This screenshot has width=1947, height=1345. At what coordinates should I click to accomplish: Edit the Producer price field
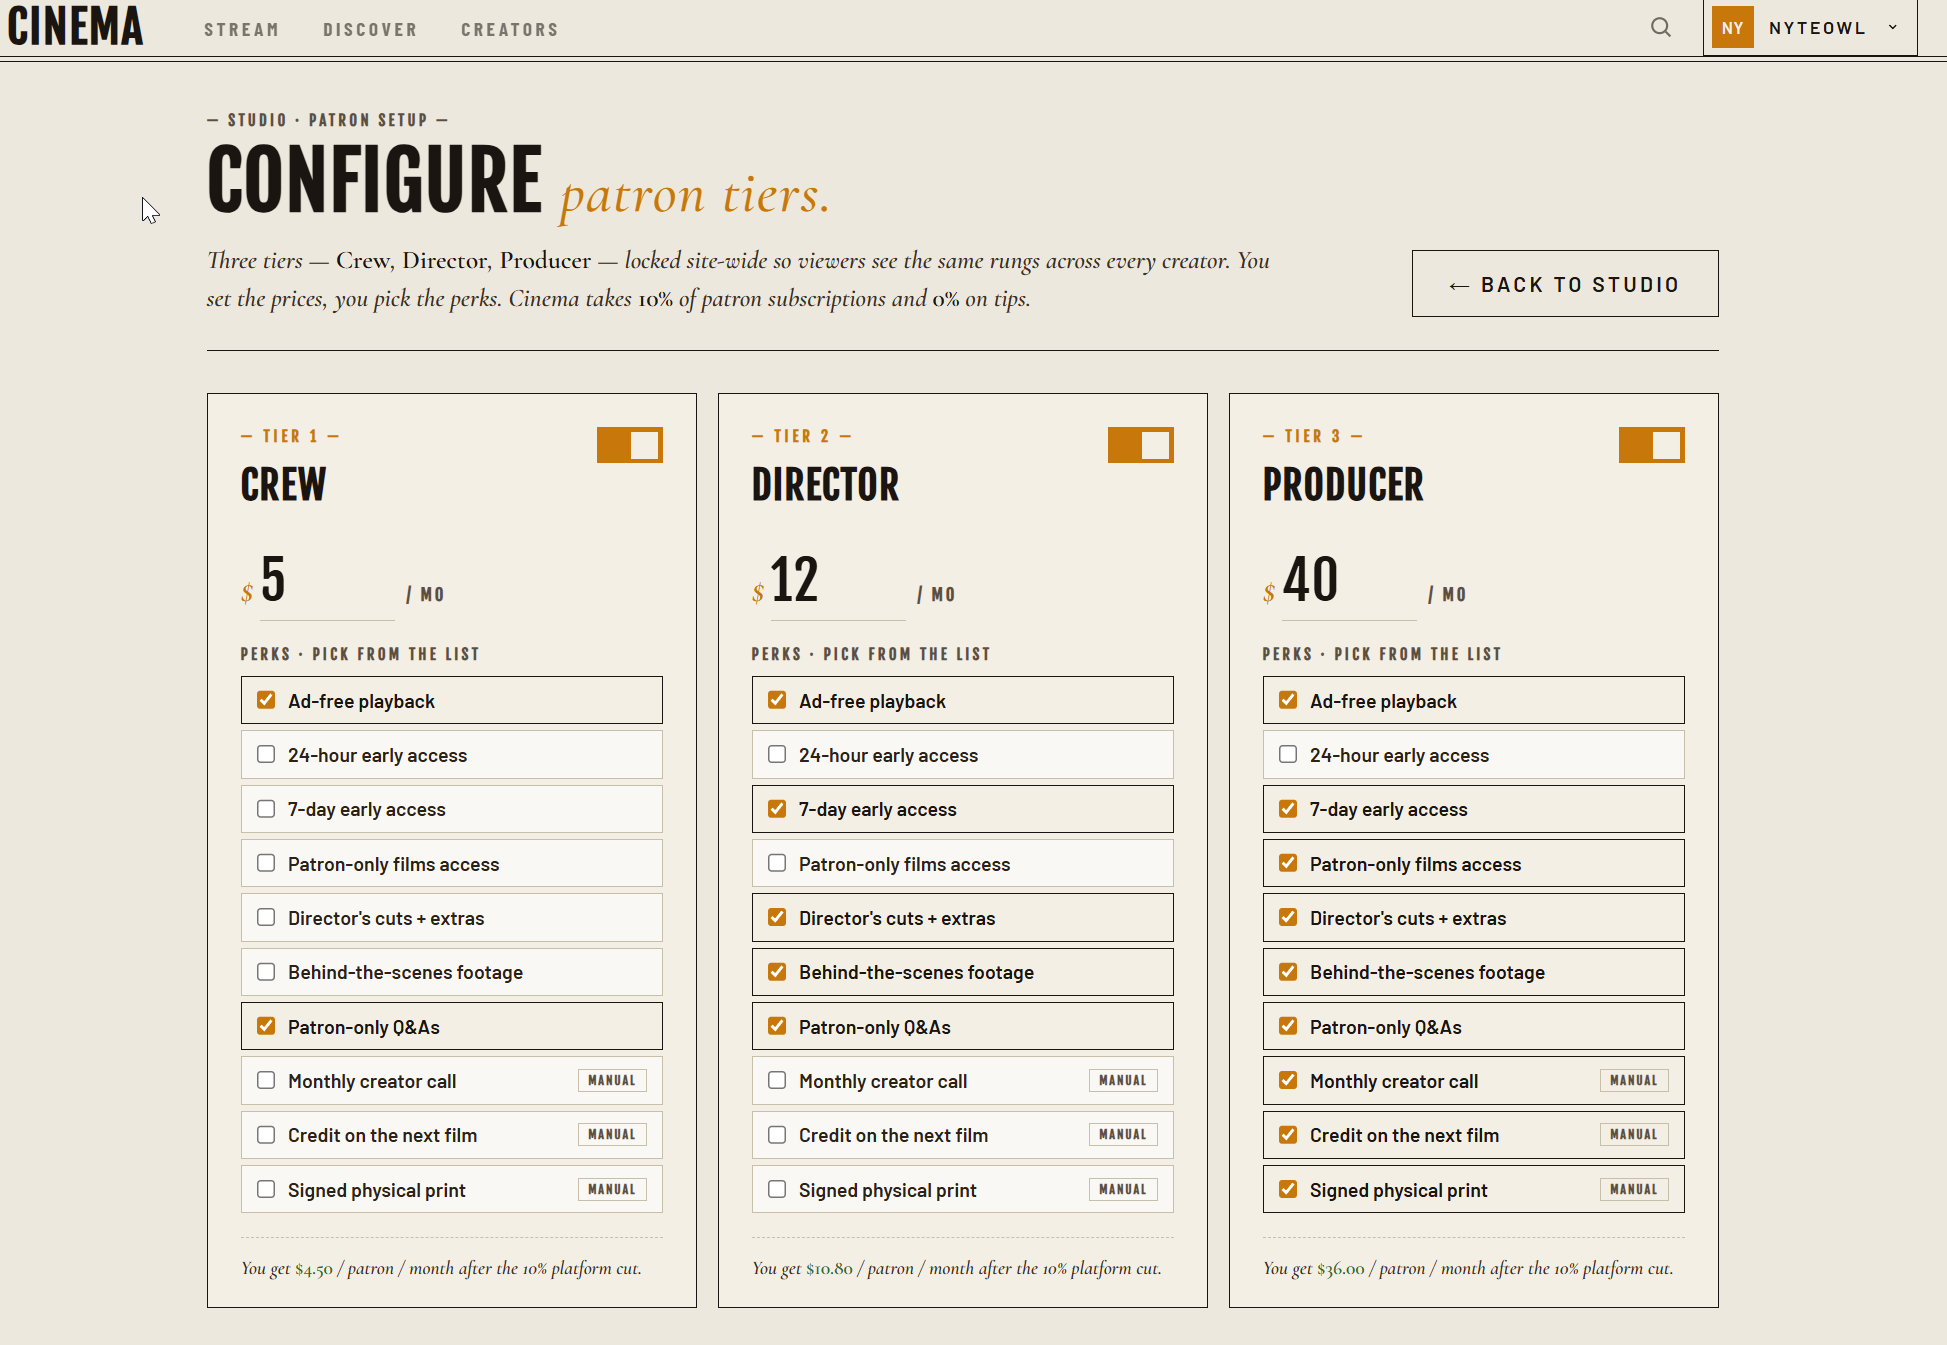(1349, 581)
